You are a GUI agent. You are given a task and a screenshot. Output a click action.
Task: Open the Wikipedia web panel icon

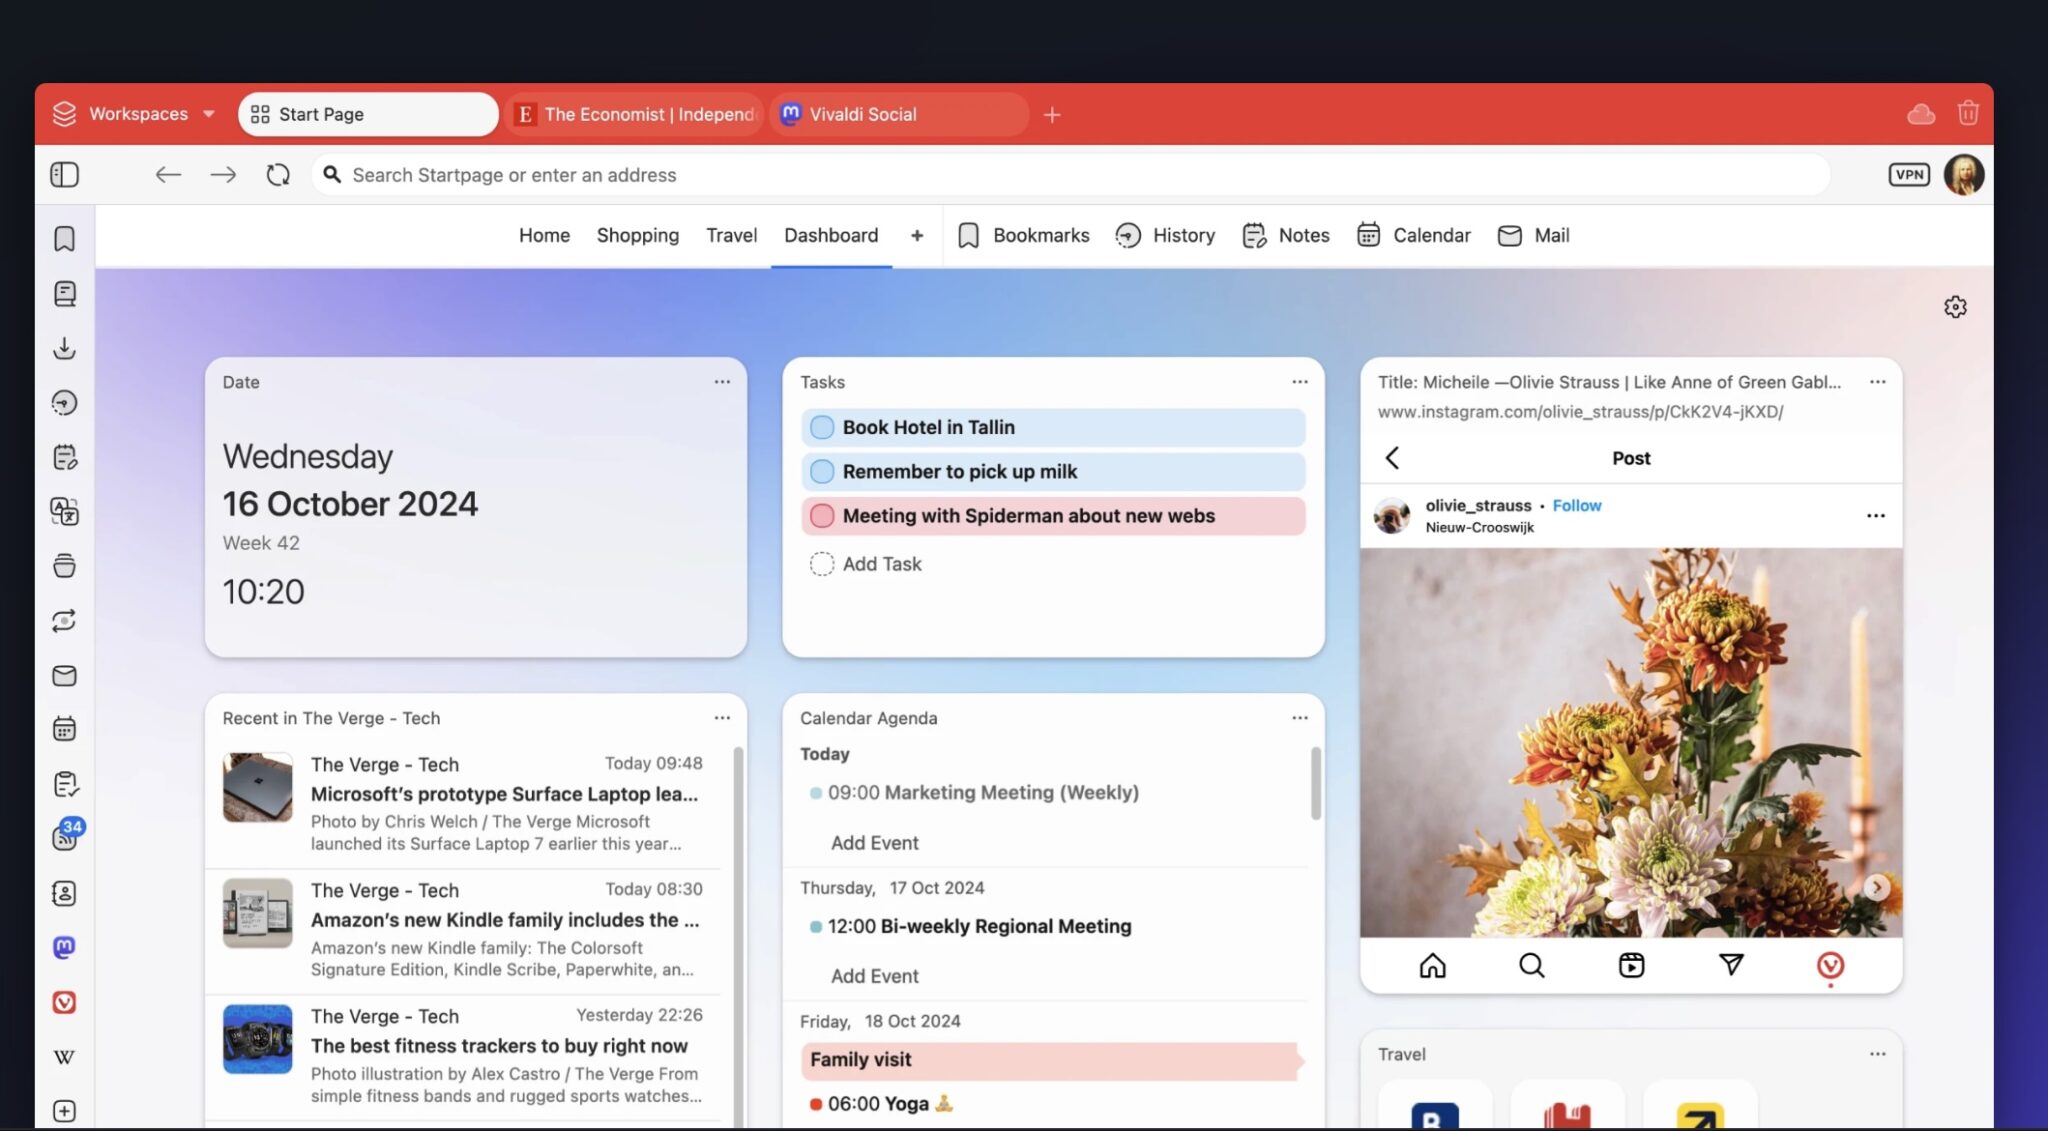point(65,1057)
